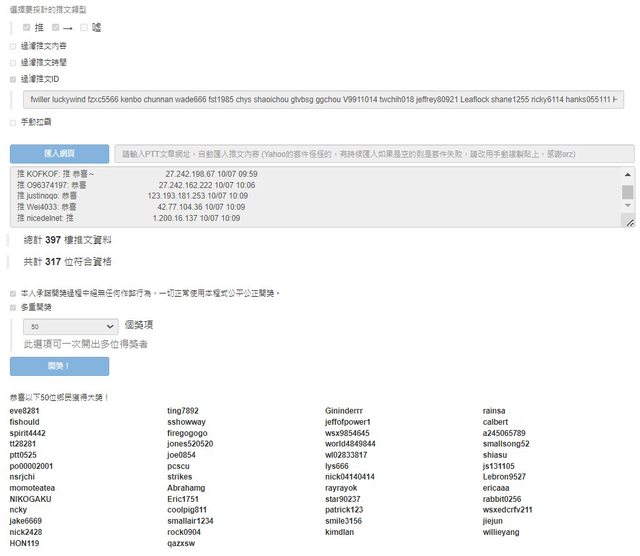Enable the 篩選推文時間 filter checkbox

(x=13, y=61)
